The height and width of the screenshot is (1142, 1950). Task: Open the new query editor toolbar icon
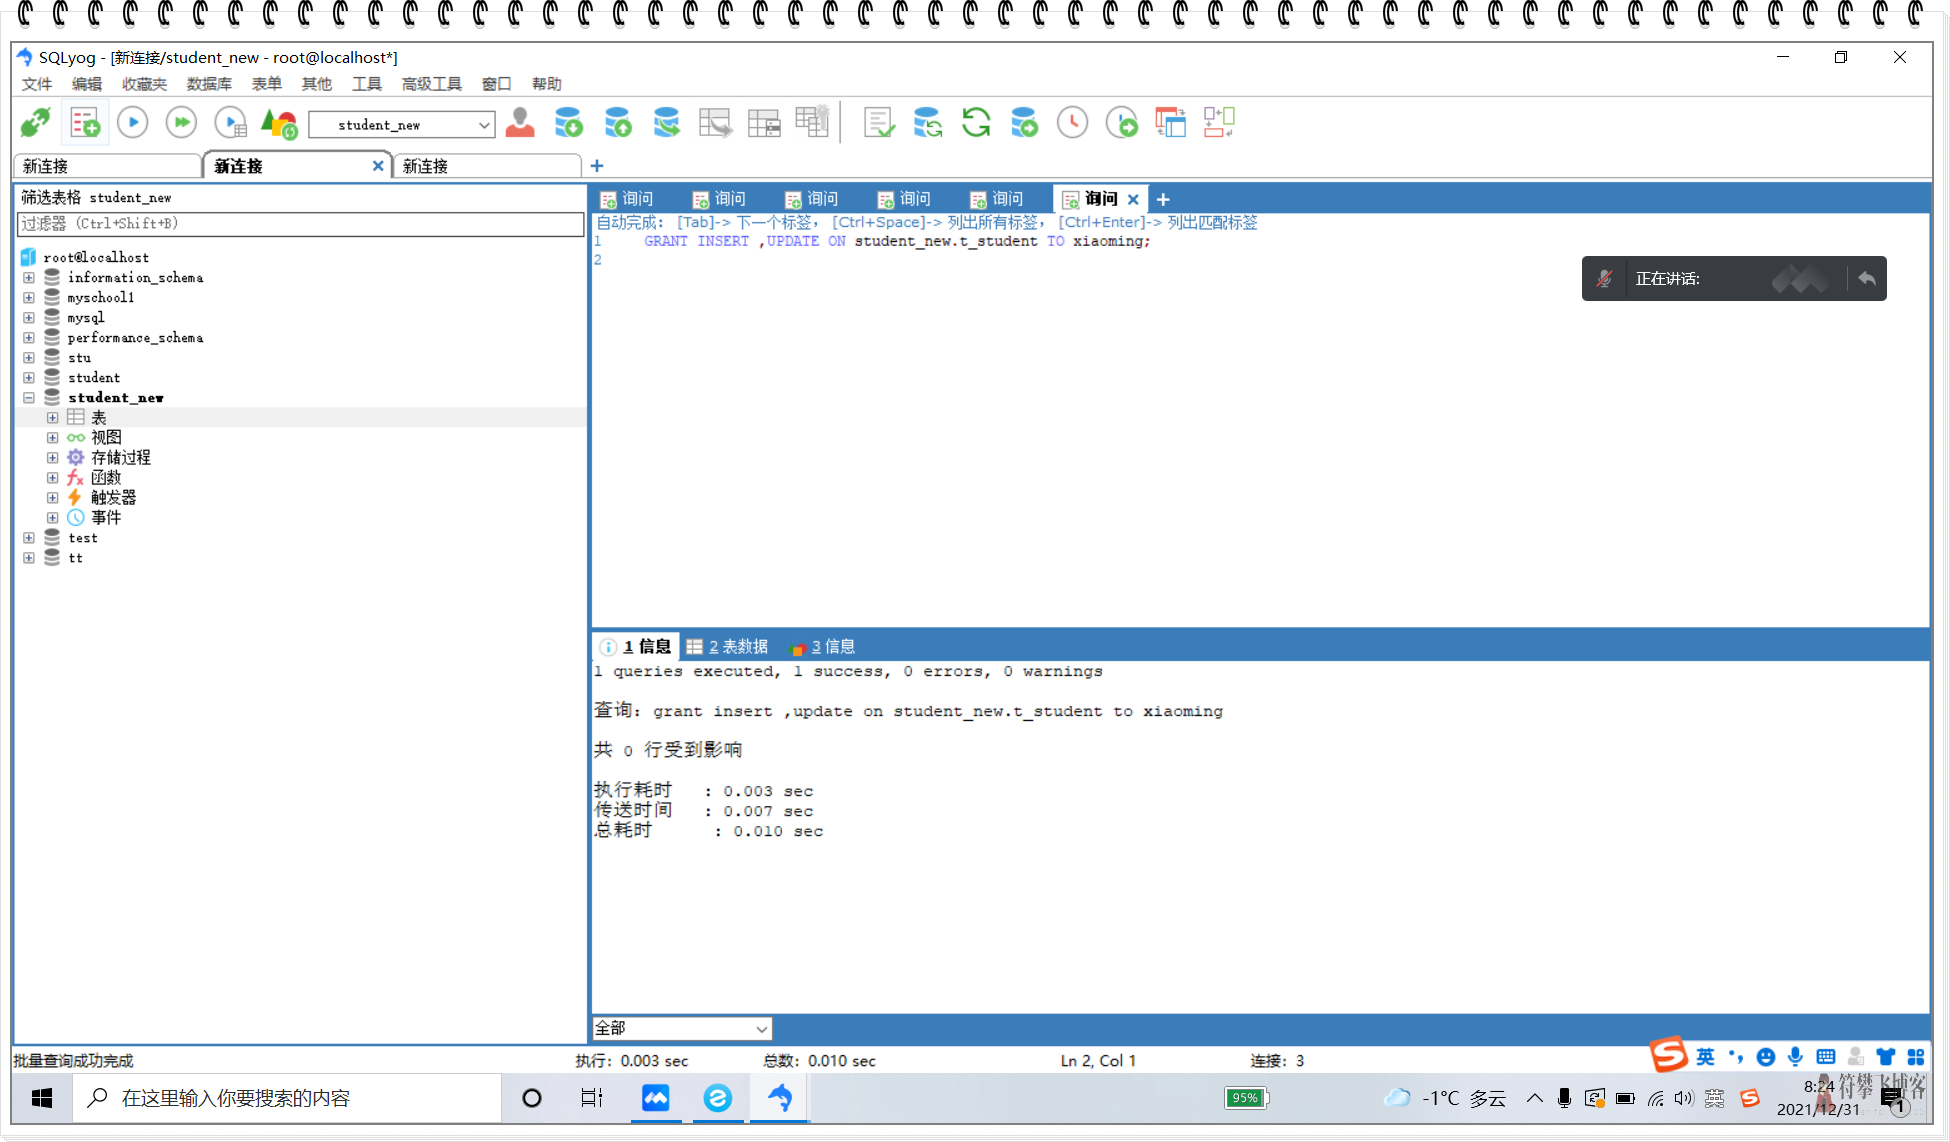click(85, 123)
